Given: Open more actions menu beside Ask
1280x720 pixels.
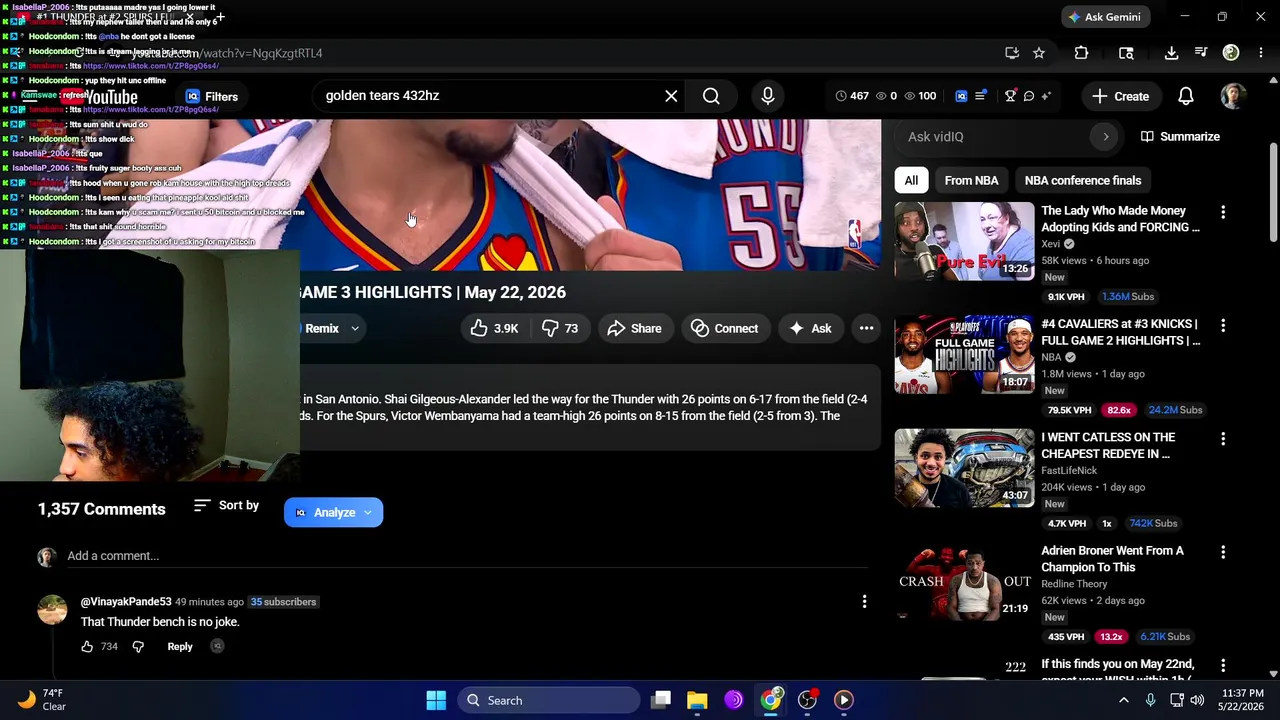Looking at the screenshot, I should pos(866,328).
